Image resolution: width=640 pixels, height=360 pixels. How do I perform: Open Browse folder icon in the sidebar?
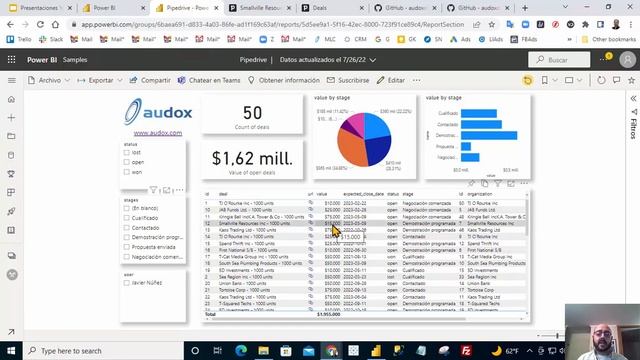(11, 136)
